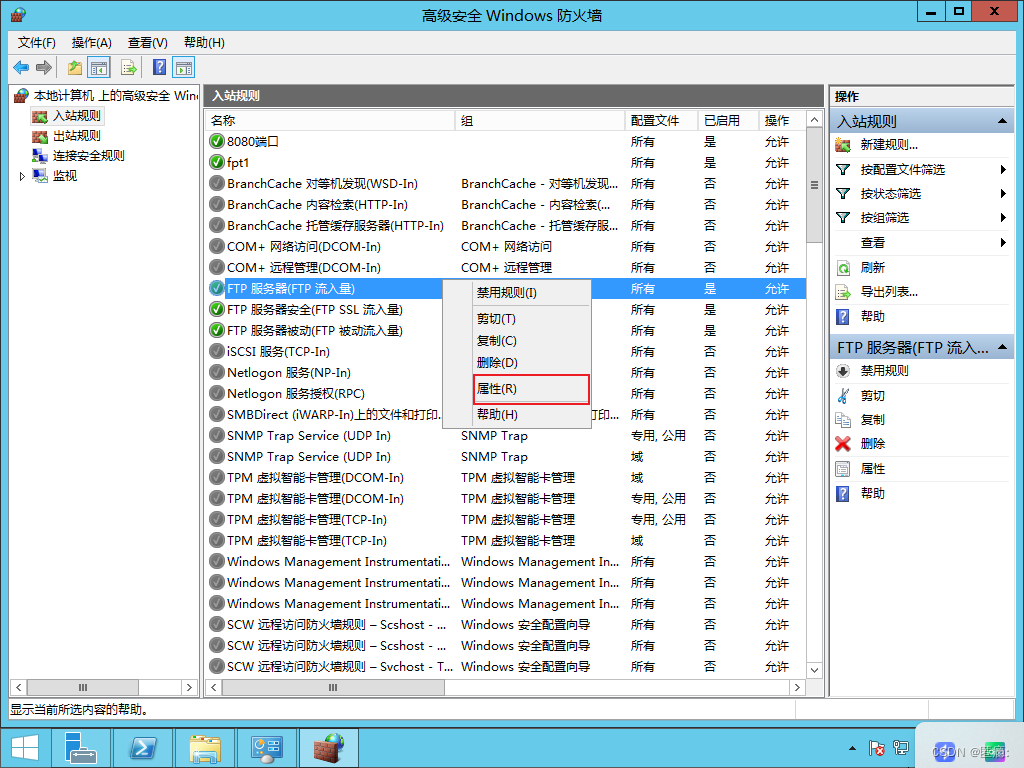Click 新建规则... in the actions pane

pos(889,145)
